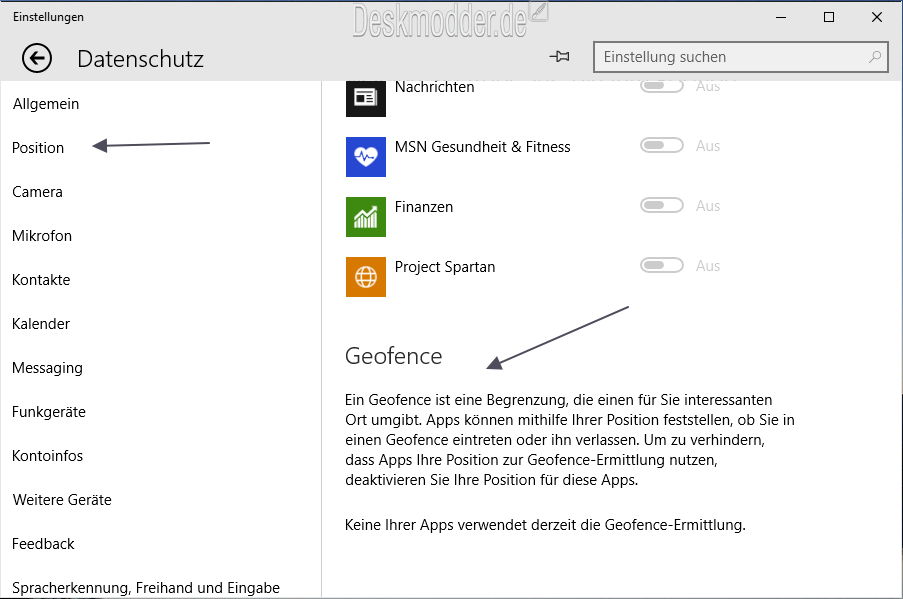Click the Project Spartan globe icon
The width and height of the screenshot is (903, 599).
coord(365,277)
